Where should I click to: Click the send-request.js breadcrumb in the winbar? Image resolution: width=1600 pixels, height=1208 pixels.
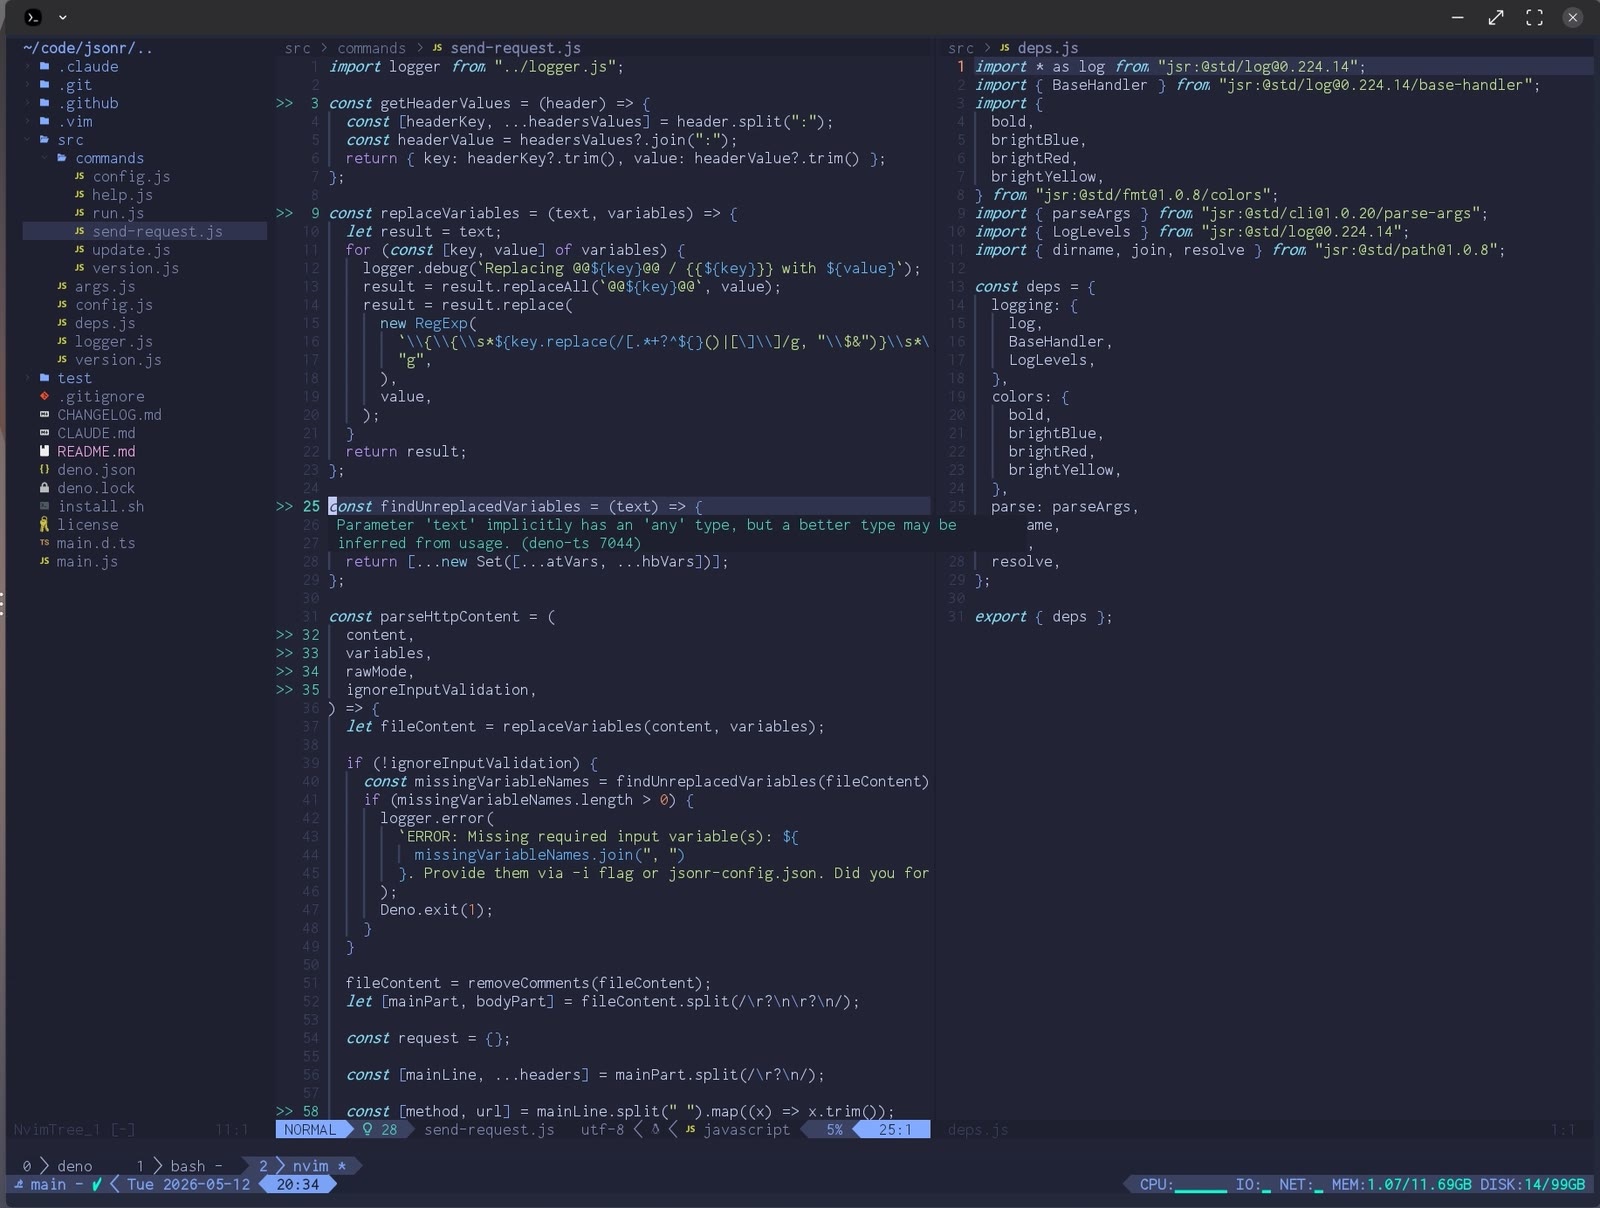click(x=515, y=48)
